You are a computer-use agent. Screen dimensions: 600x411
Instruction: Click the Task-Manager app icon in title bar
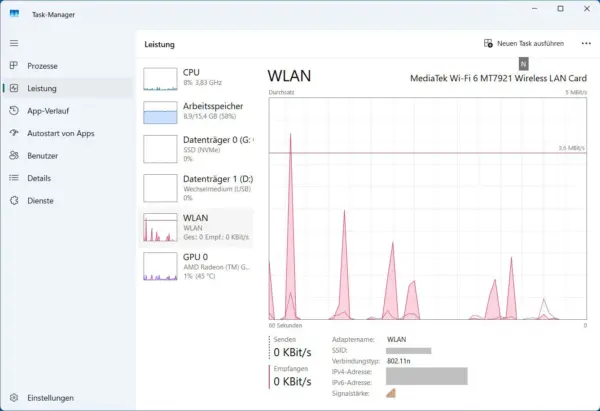15,14
